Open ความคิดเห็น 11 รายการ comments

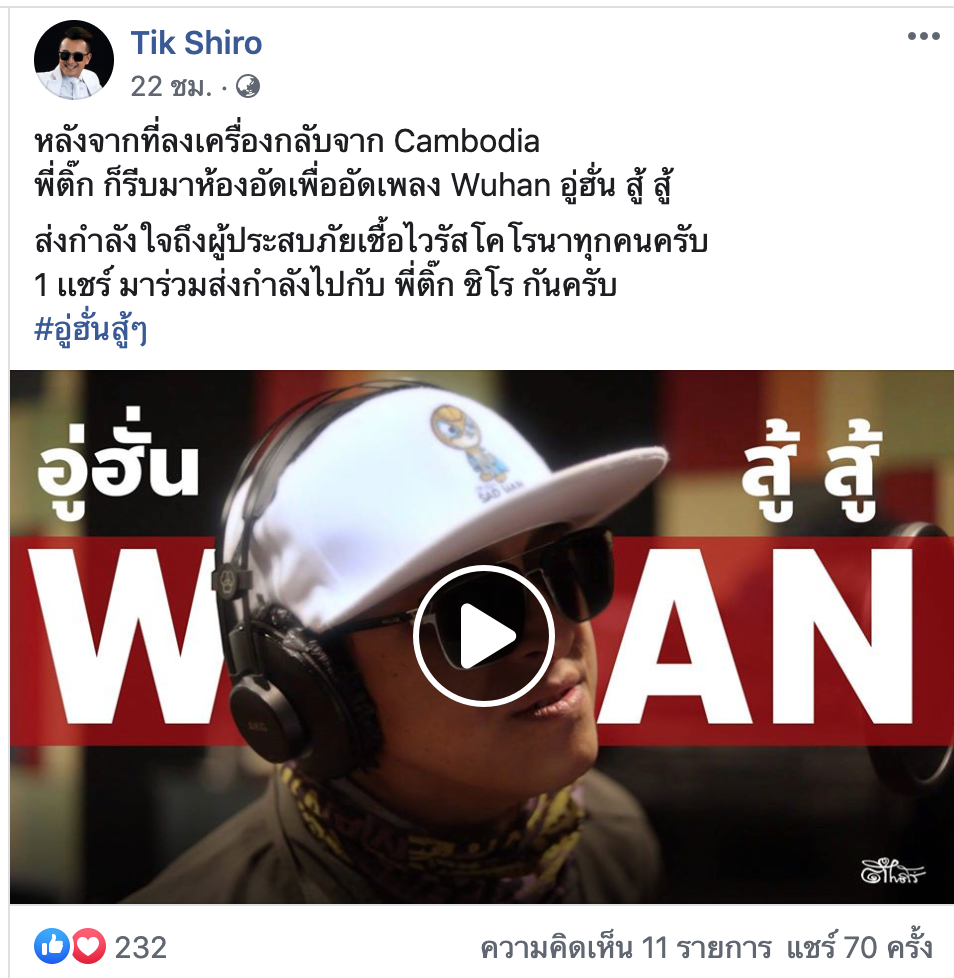pyautogui.click(x=626, y=948)
